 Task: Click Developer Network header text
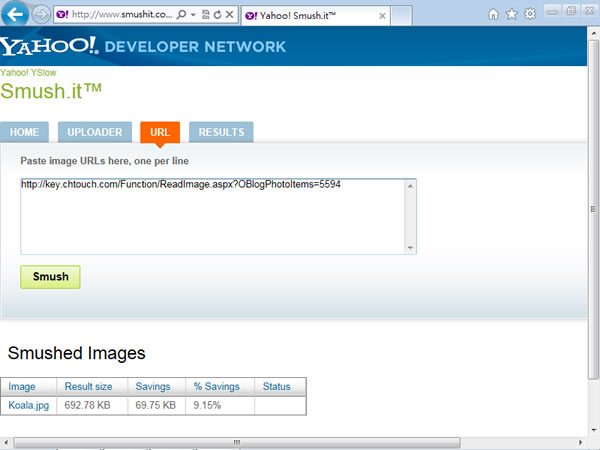click(x=195, y=47)
